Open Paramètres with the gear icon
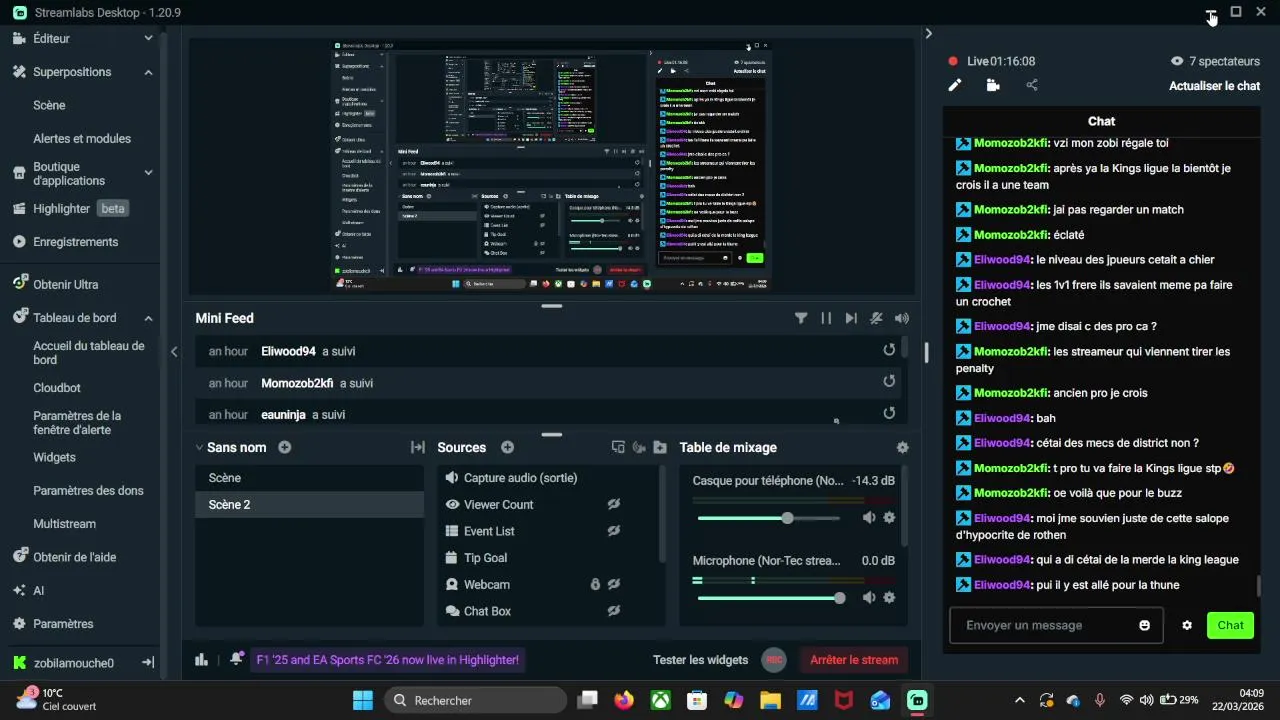This screenshot has height=720, width=1280. [53, 623]
